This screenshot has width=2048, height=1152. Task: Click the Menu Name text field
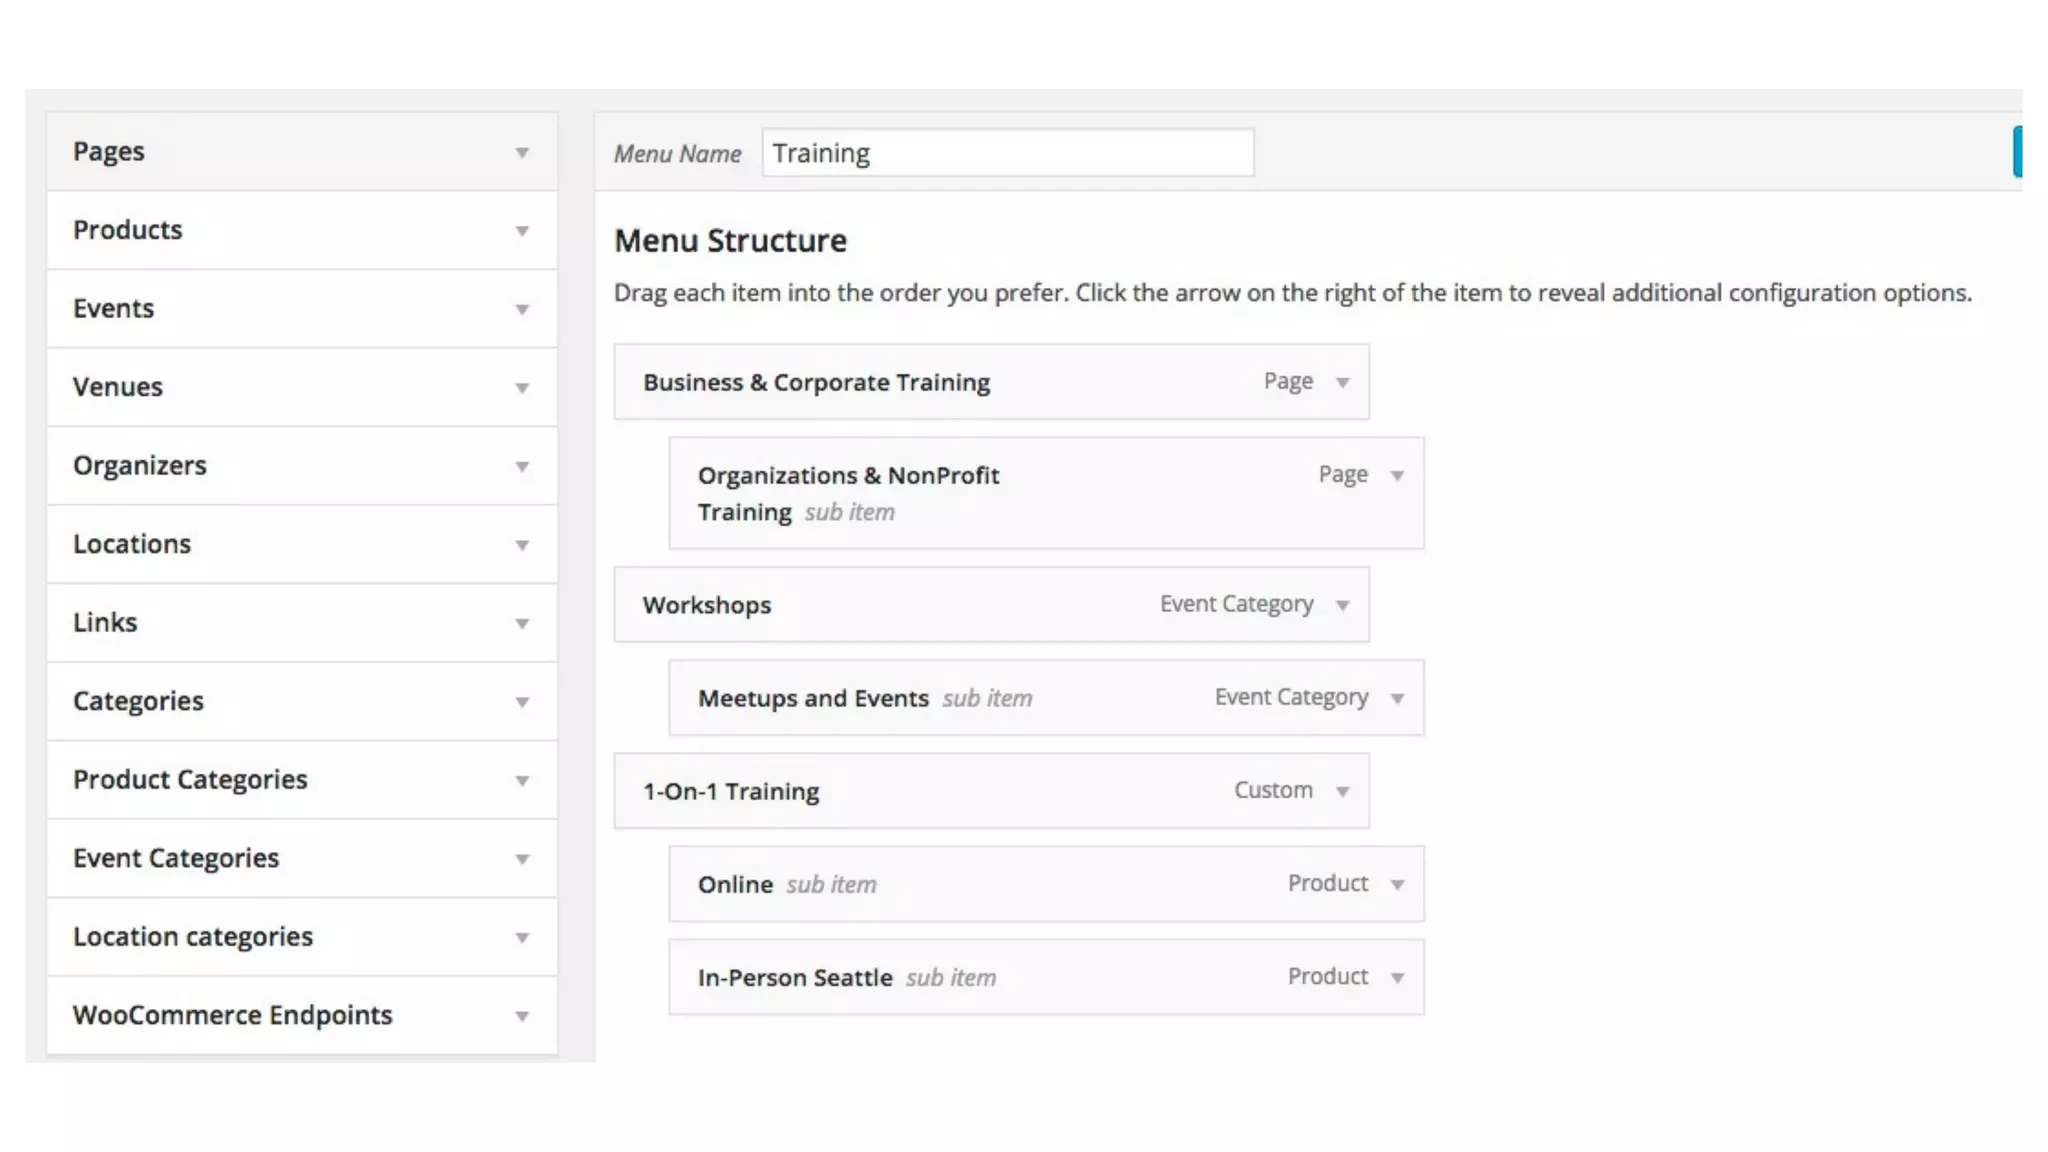pyautogui.click(x=1006, y=153)
